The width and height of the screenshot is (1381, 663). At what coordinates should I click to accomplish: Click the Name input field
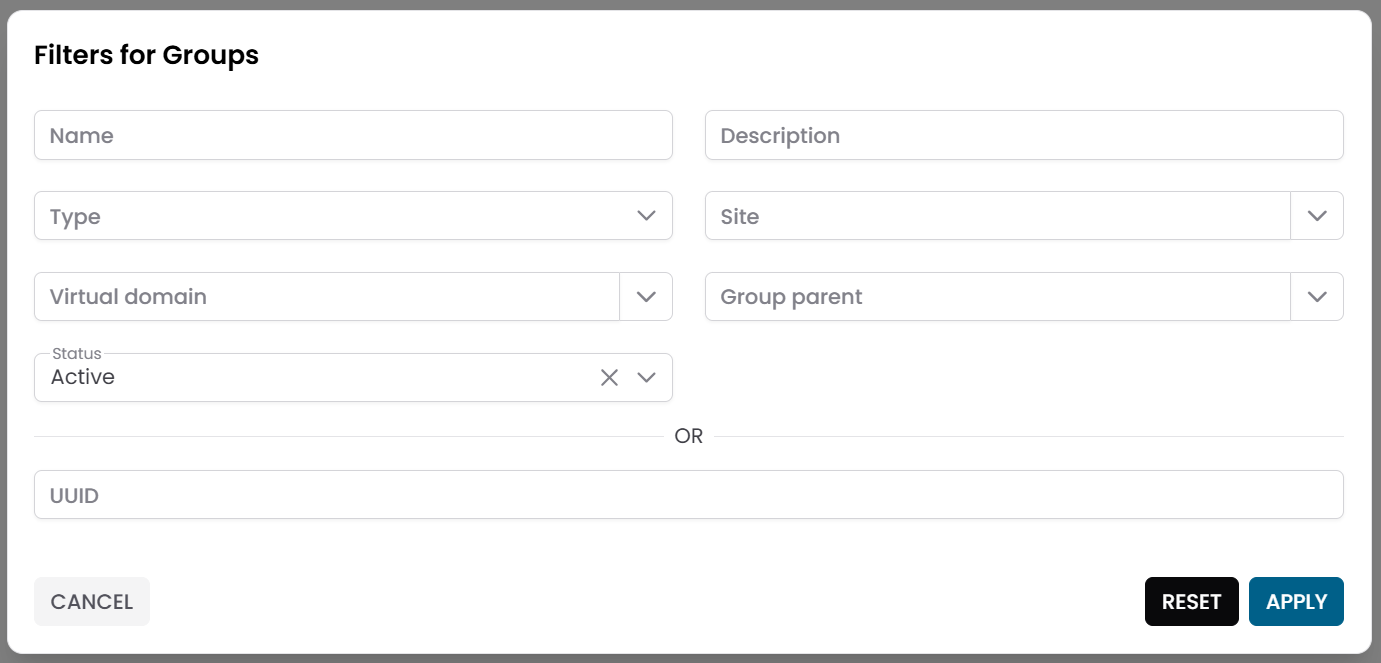point(300,135)
